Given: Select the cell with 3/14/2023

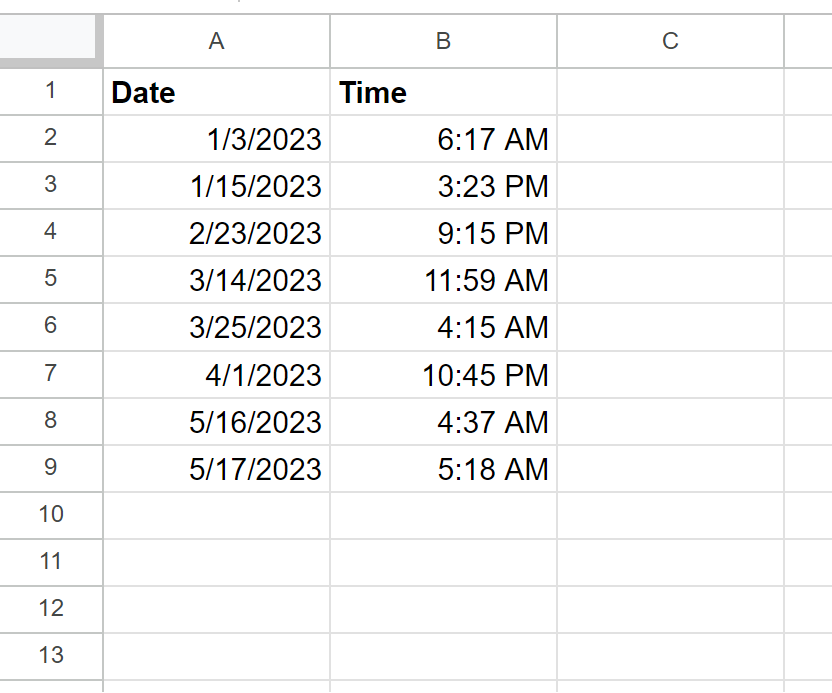Looking at the screenshot, I should click(x=216, y=280).
